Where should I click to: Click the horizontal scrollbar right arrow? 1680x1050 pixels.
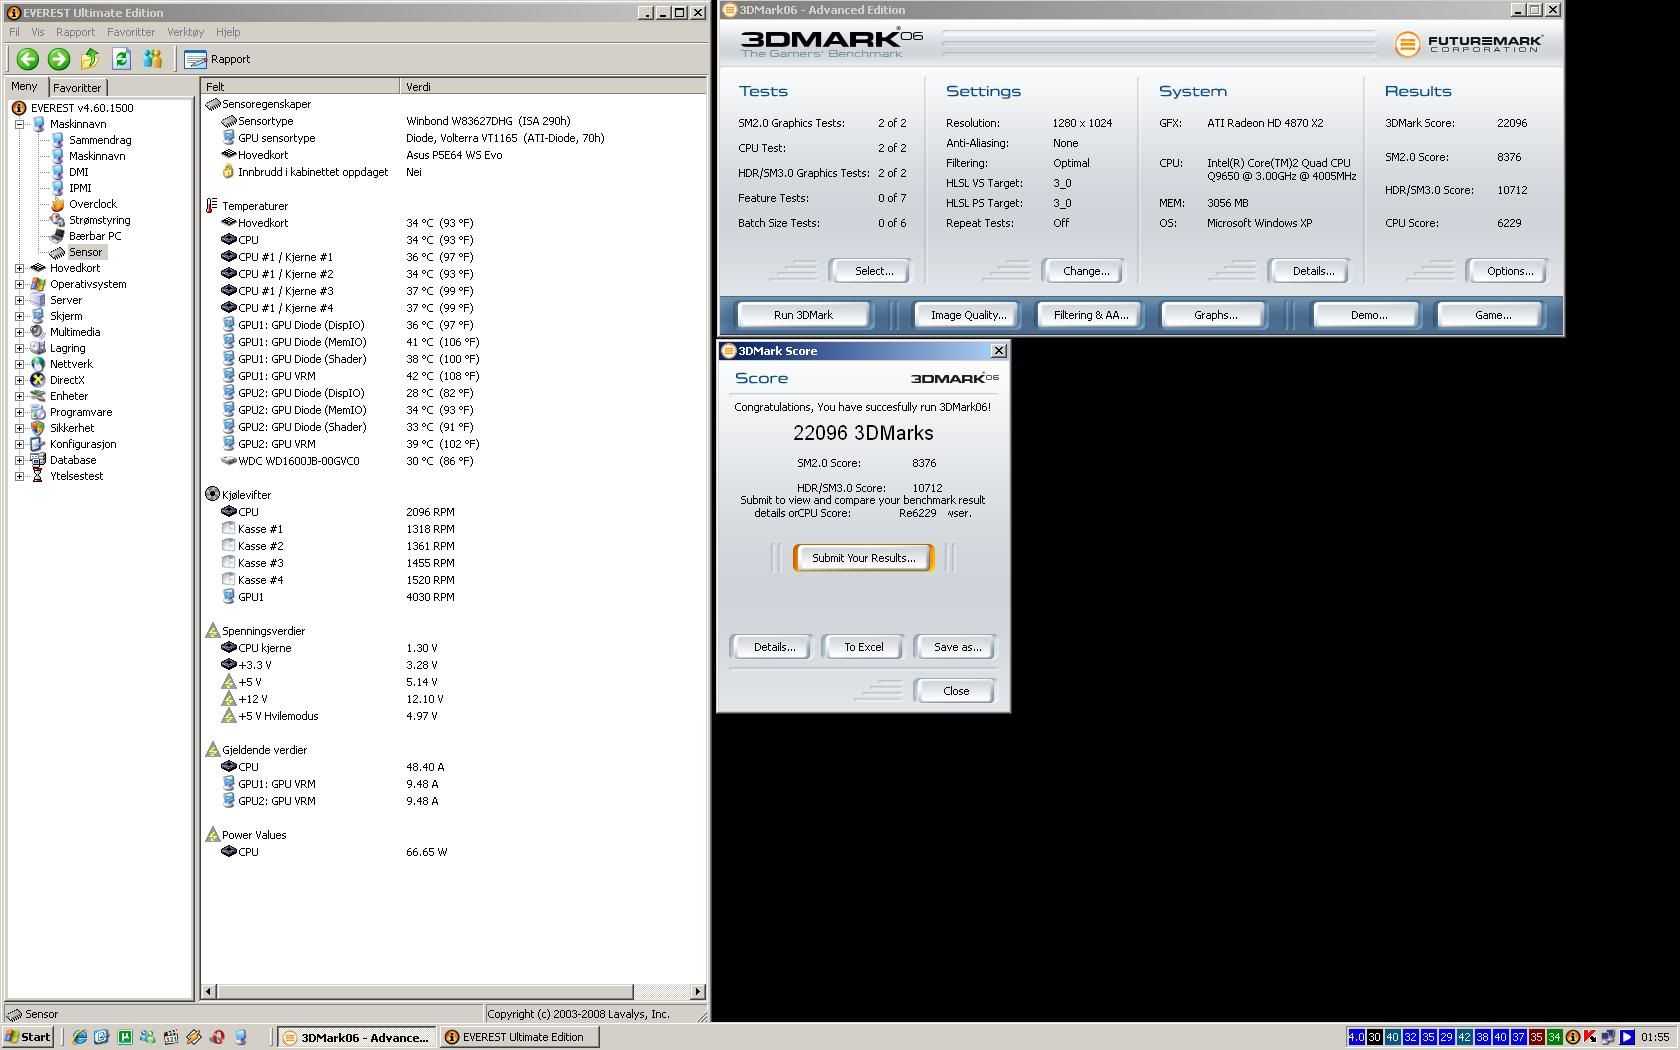(x=697, y=991)
